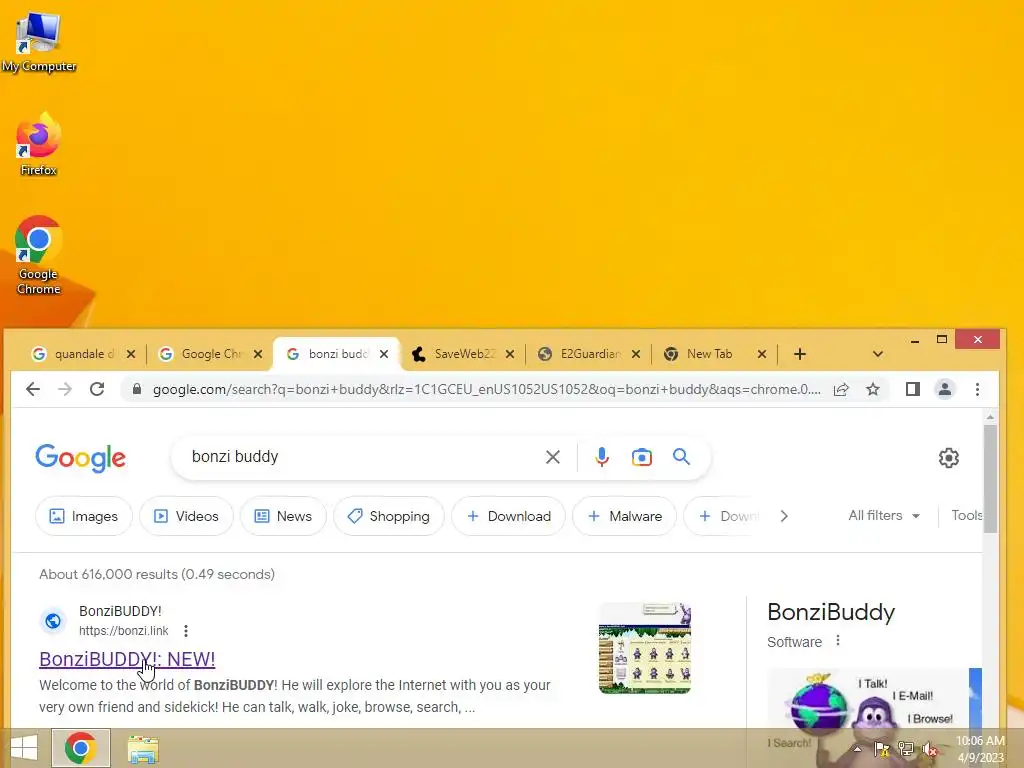Go back in Chrome browser

point(33,389)
